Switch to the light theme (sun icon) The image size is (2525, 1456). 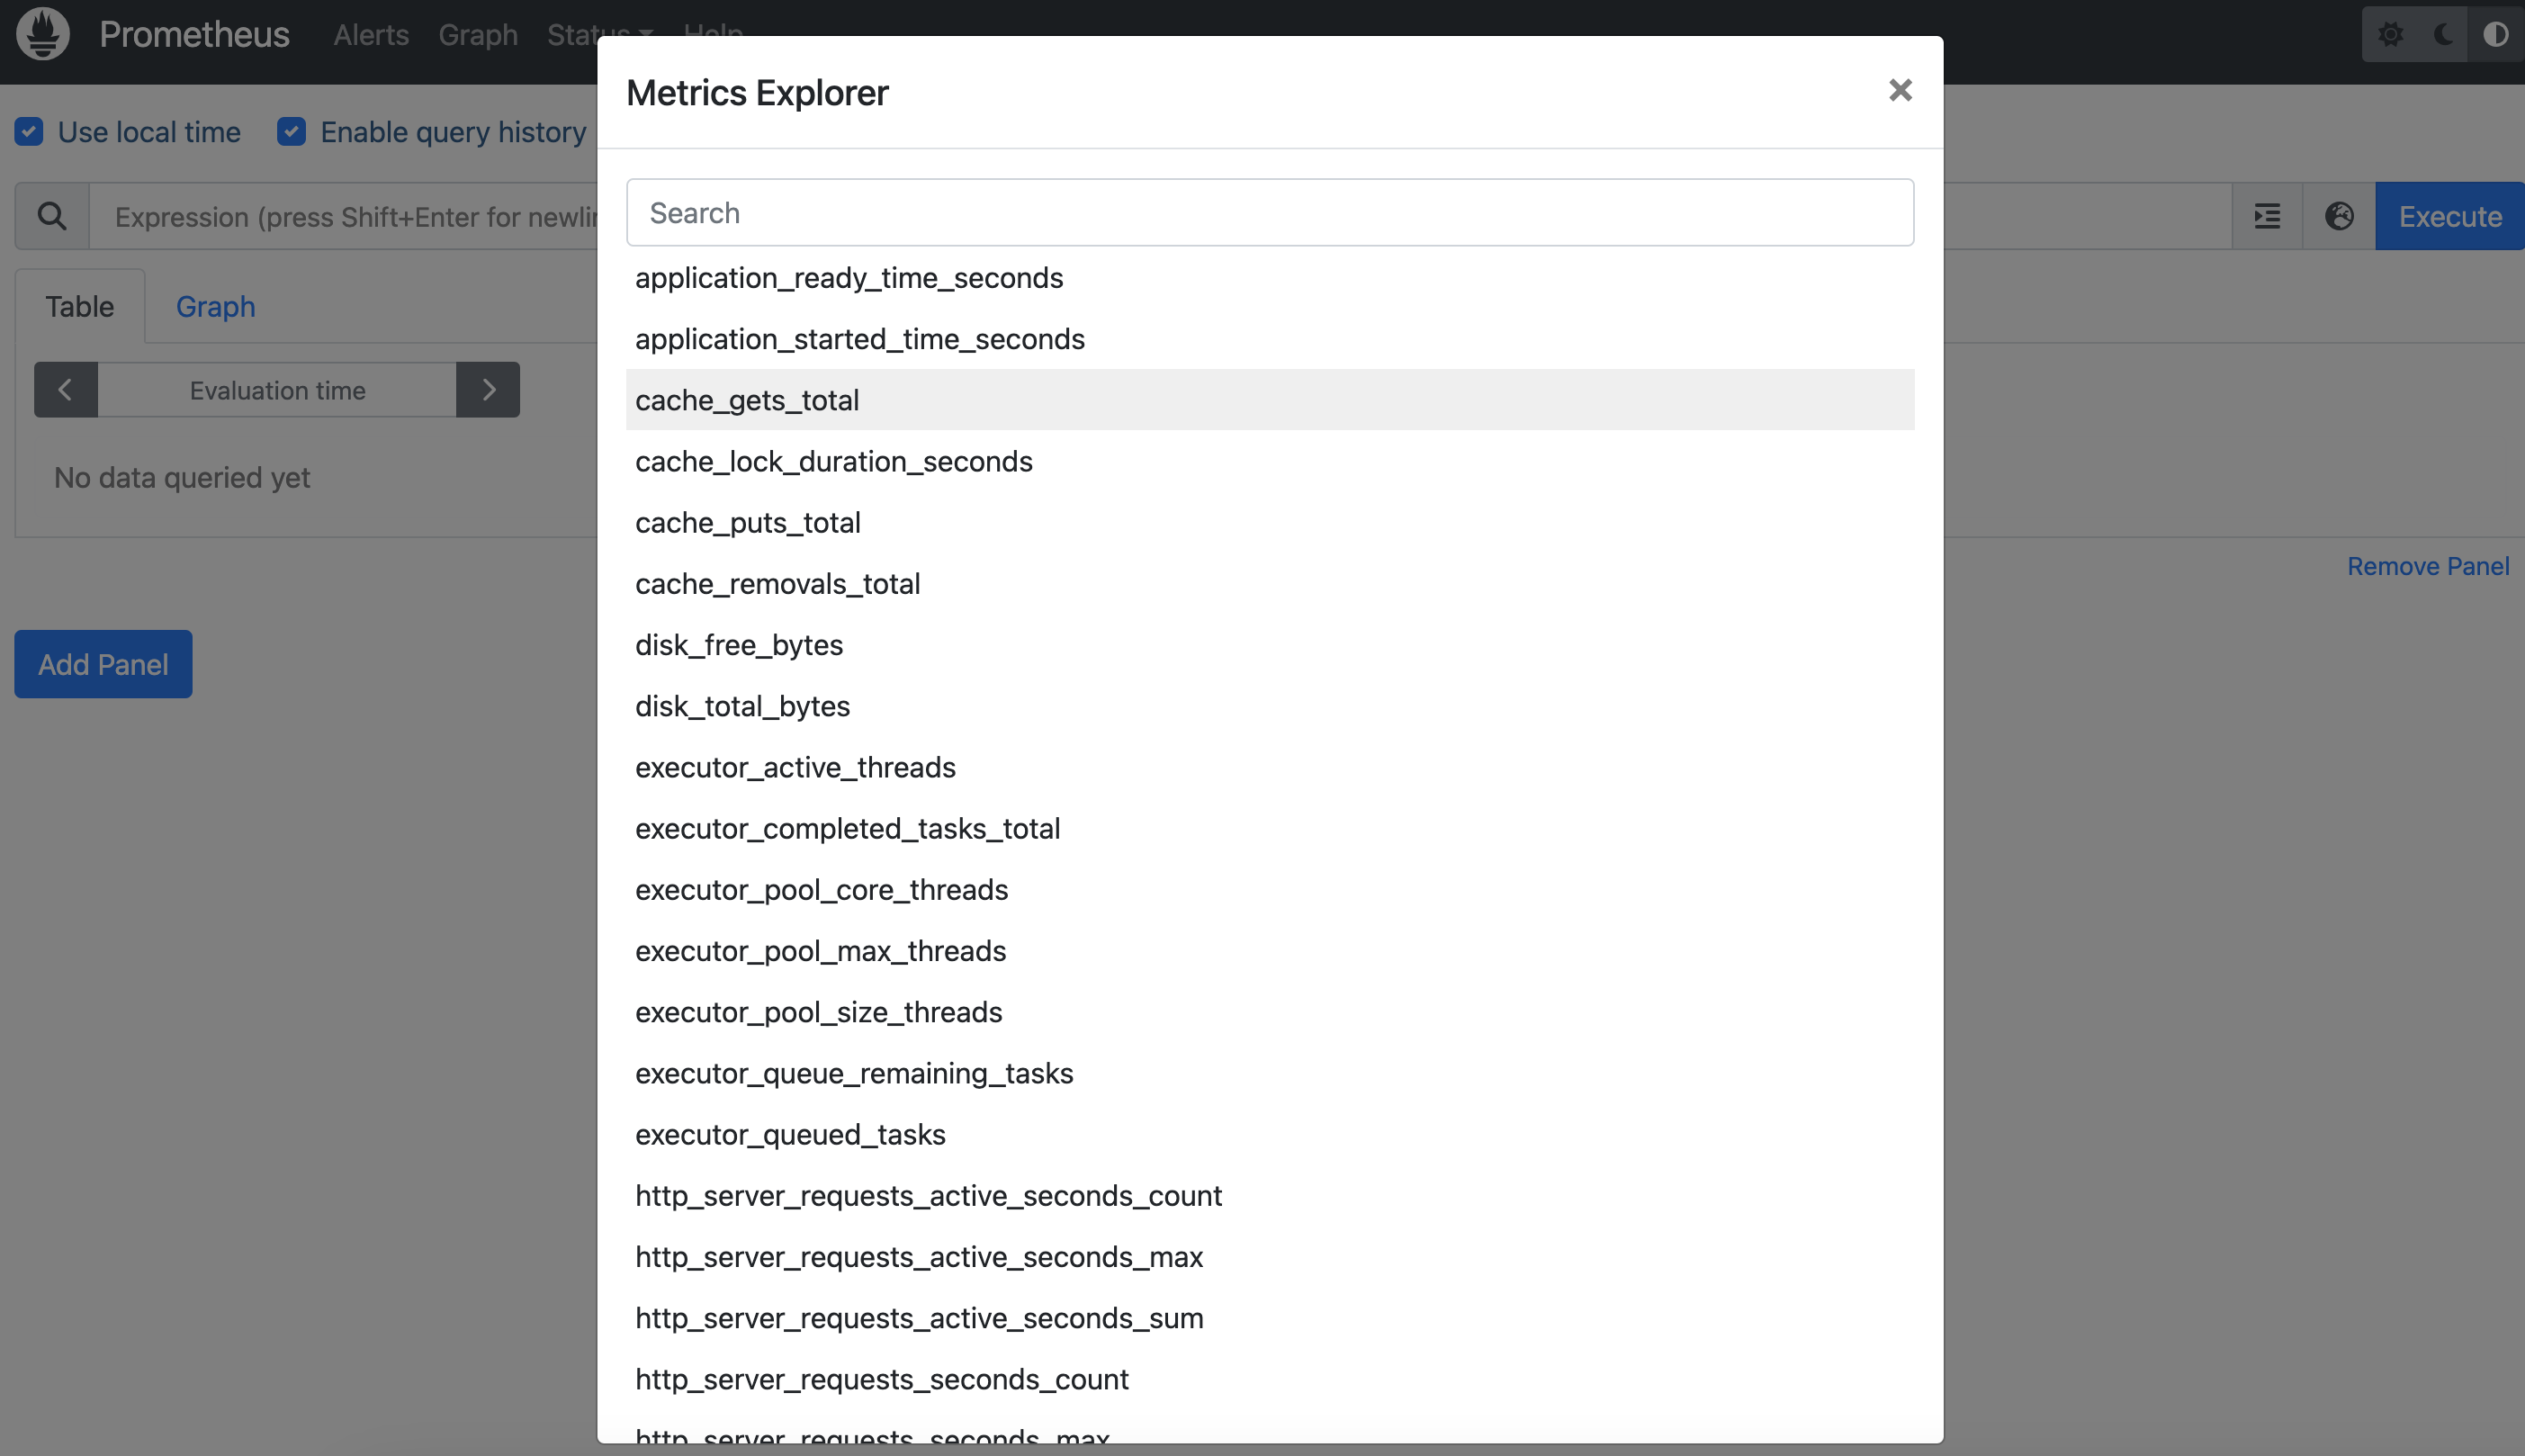coord(2390,34)
